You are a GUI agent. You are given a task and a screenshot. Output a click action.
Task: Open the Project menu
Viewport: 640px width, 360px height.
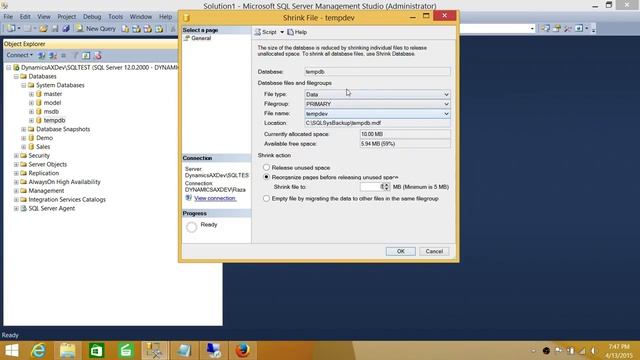tap(67, 17)
